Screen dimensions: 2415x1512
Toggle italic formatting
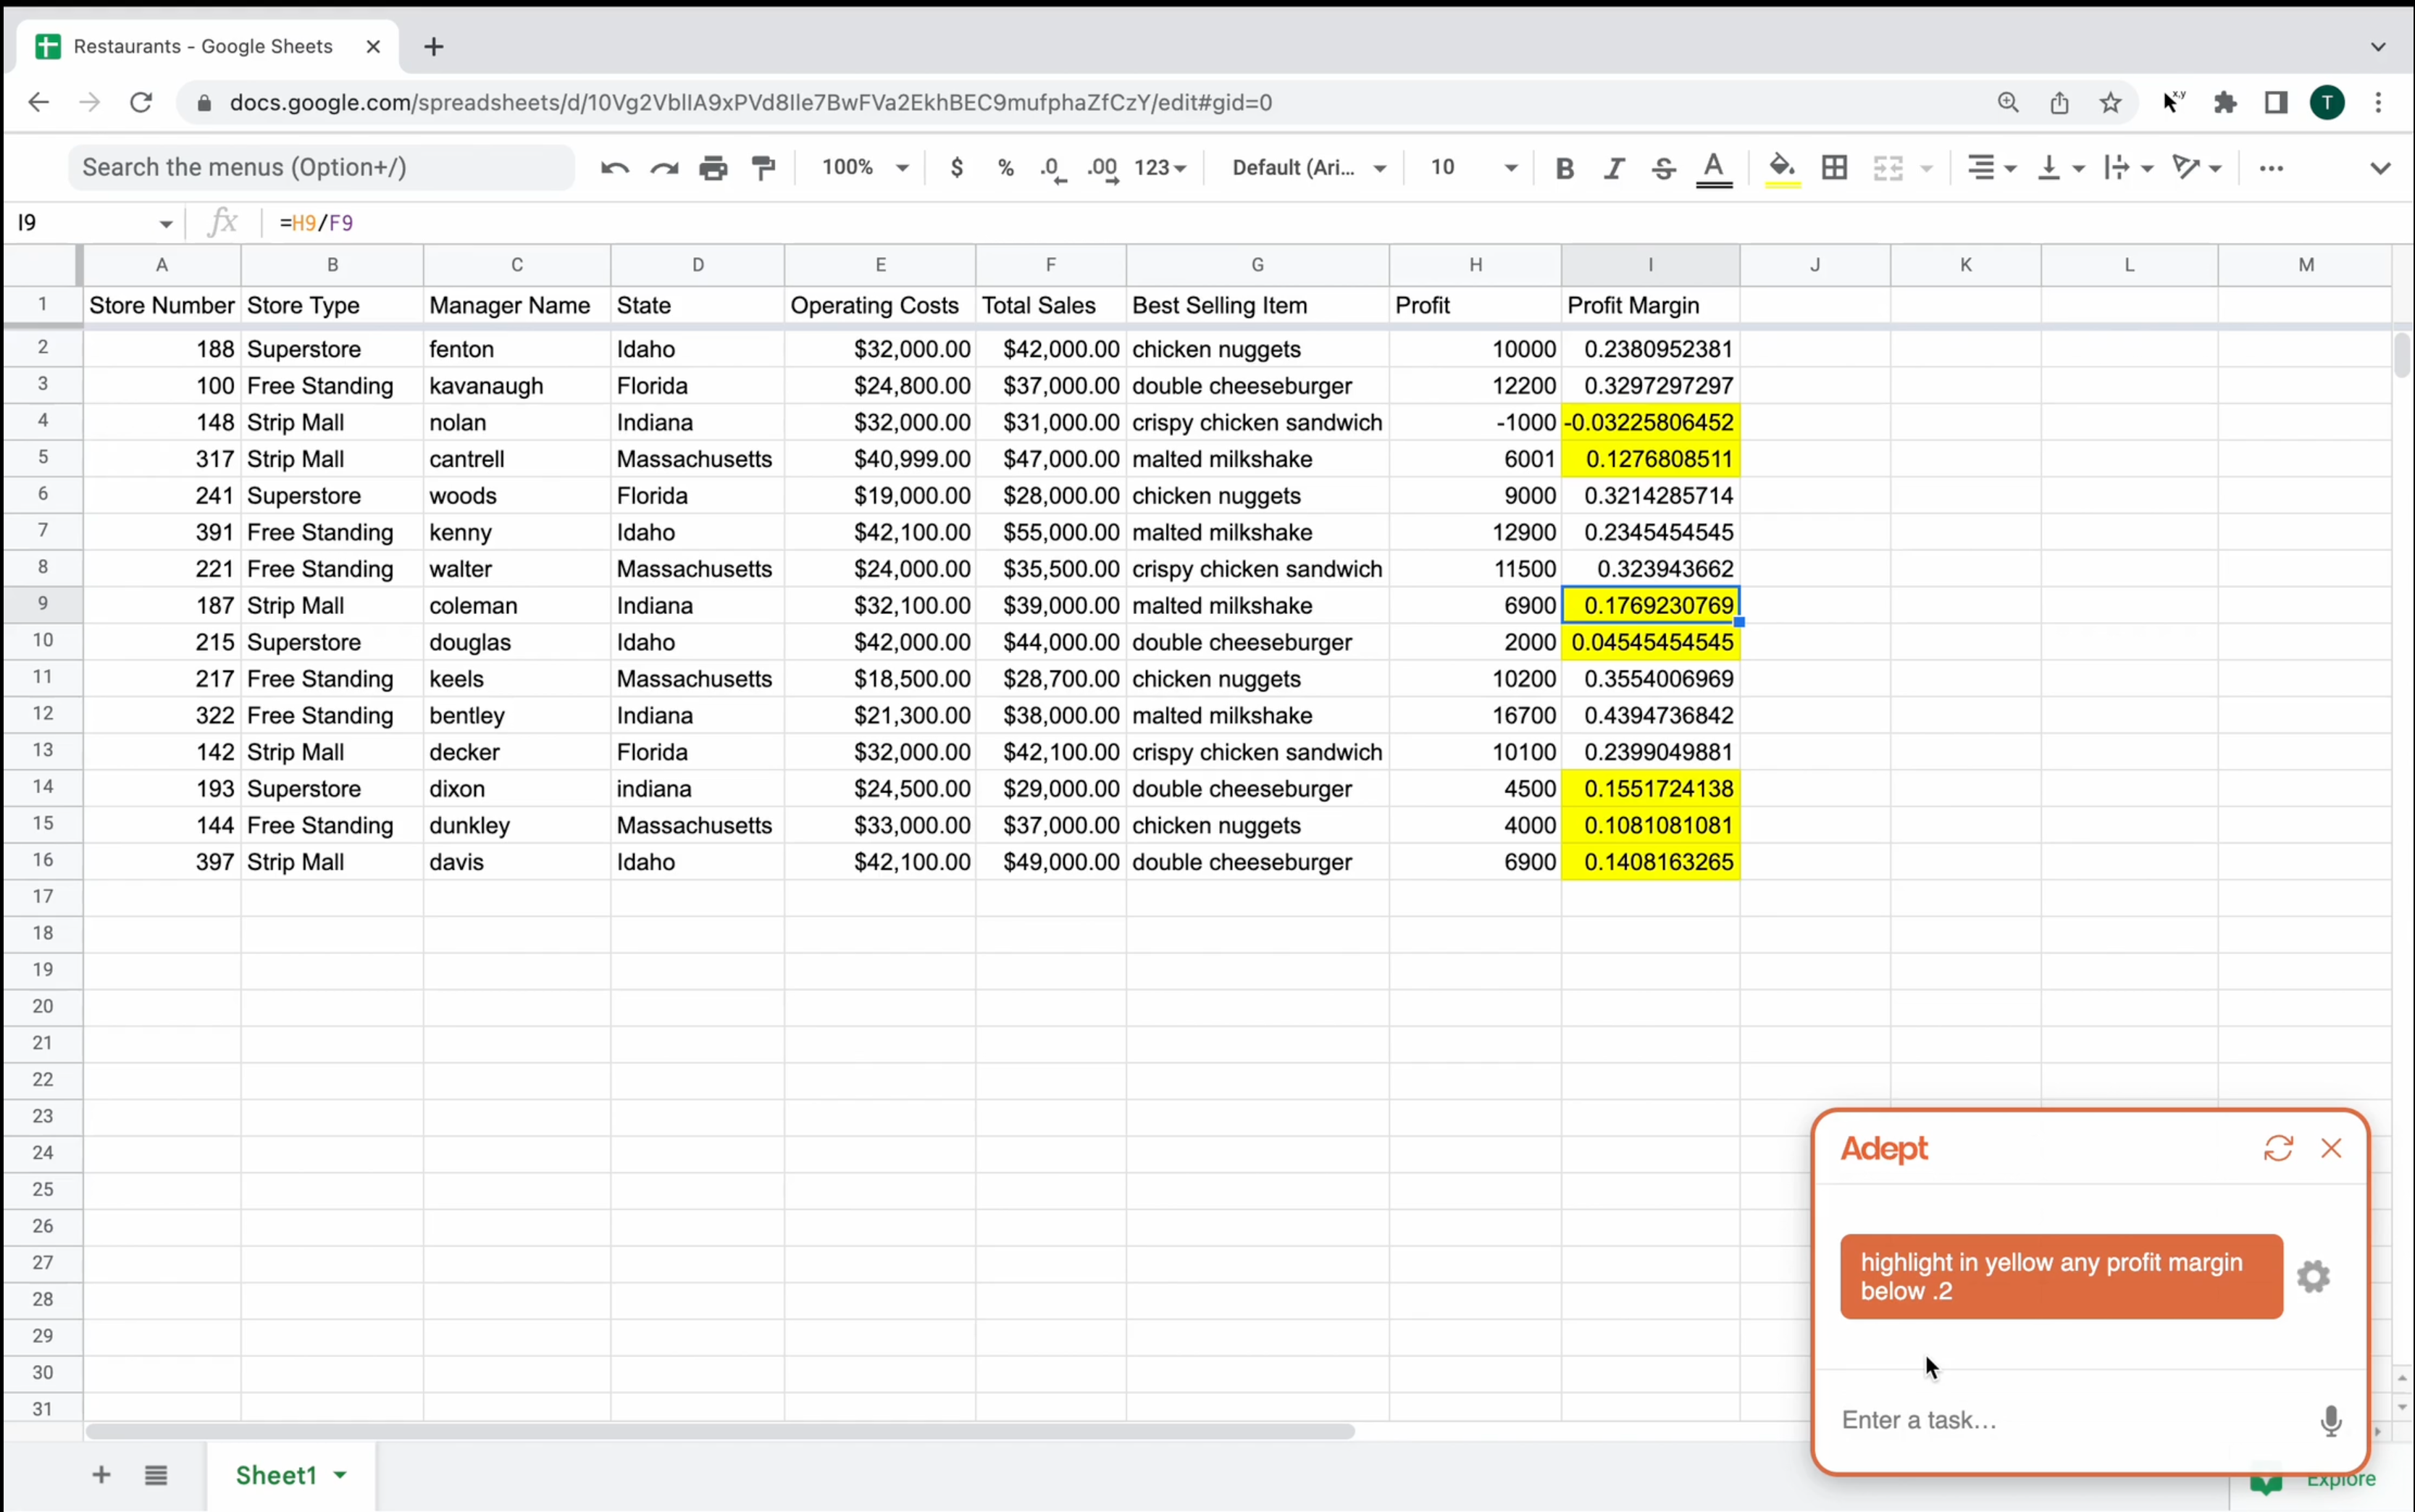tap(1614, 168)
